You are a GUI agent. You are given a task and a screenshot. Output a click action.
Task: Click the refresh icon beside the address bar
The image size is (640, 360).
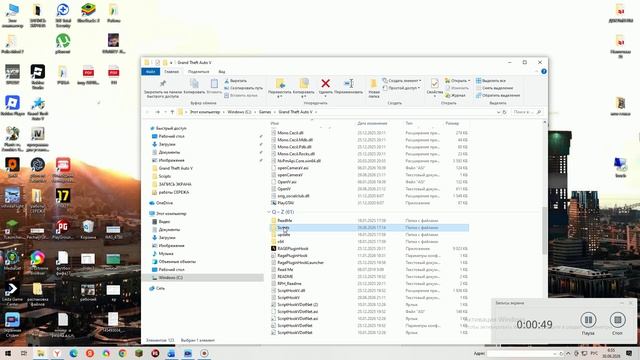504,112
